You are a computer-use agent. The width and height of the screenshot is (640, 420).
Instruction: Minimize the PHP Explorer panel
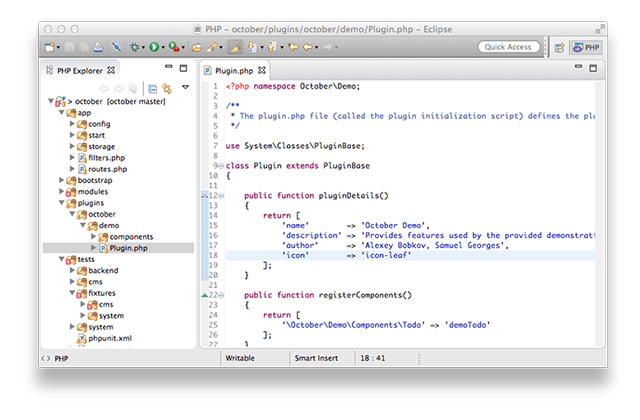click(169, 66)
